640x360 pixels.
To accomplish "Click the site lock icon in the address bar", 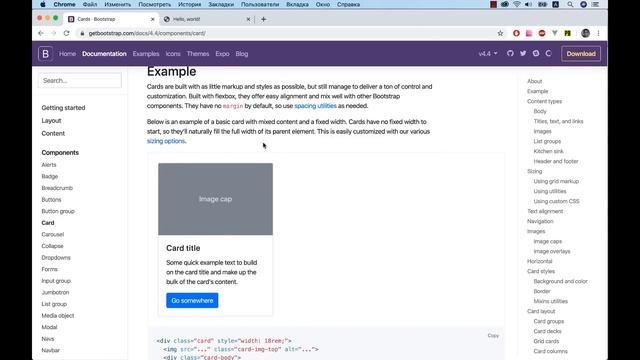I will coord(82,33).
